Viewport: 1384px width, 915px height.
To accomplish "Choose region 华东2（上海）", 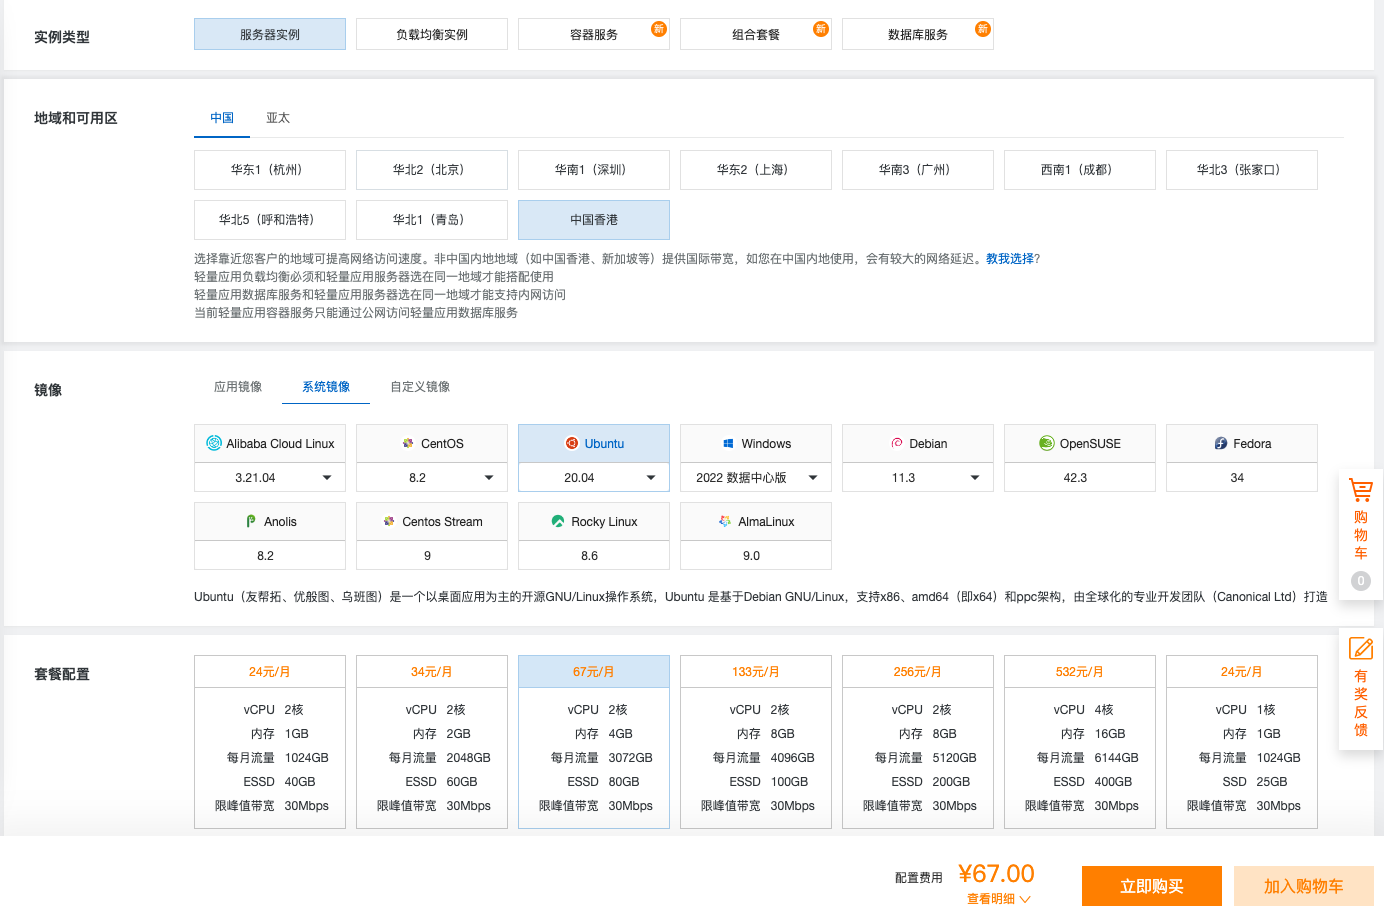I will (x=756, y=170).
